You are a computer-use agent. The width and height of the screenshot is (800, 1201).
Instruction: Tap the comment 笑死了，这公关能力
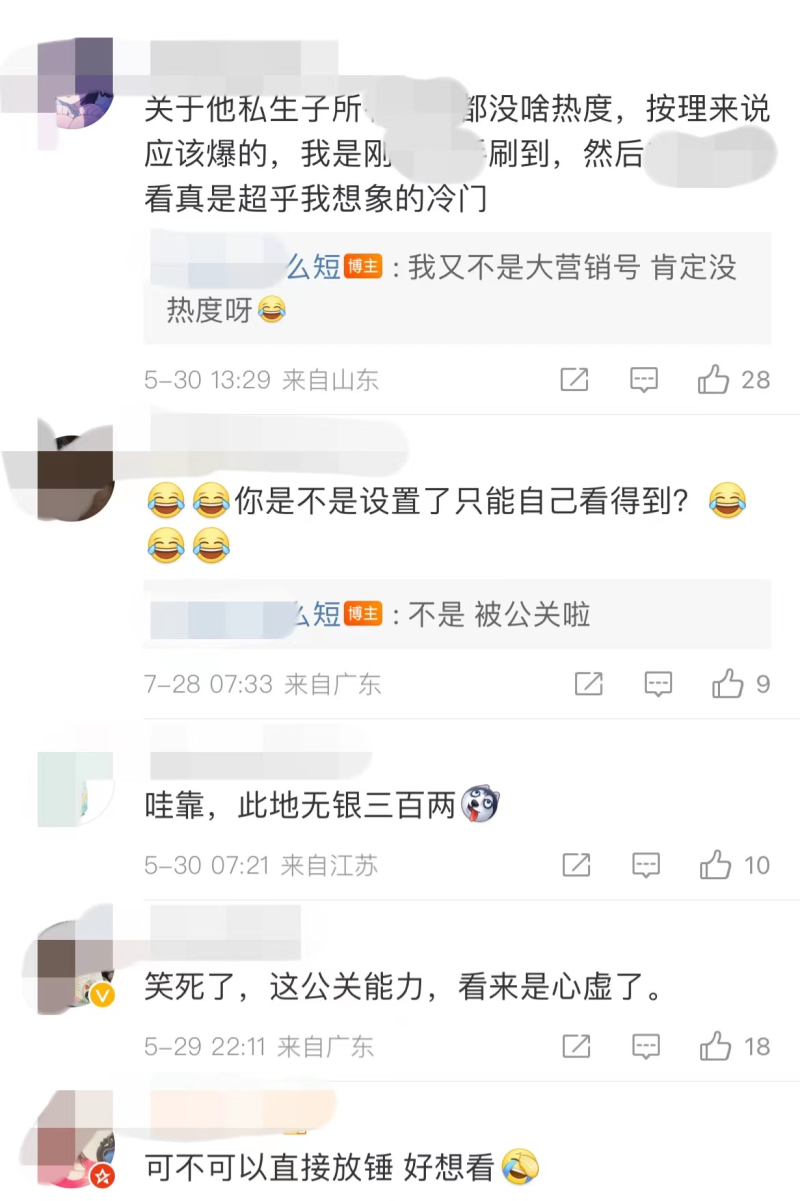(x=404, y=988)
